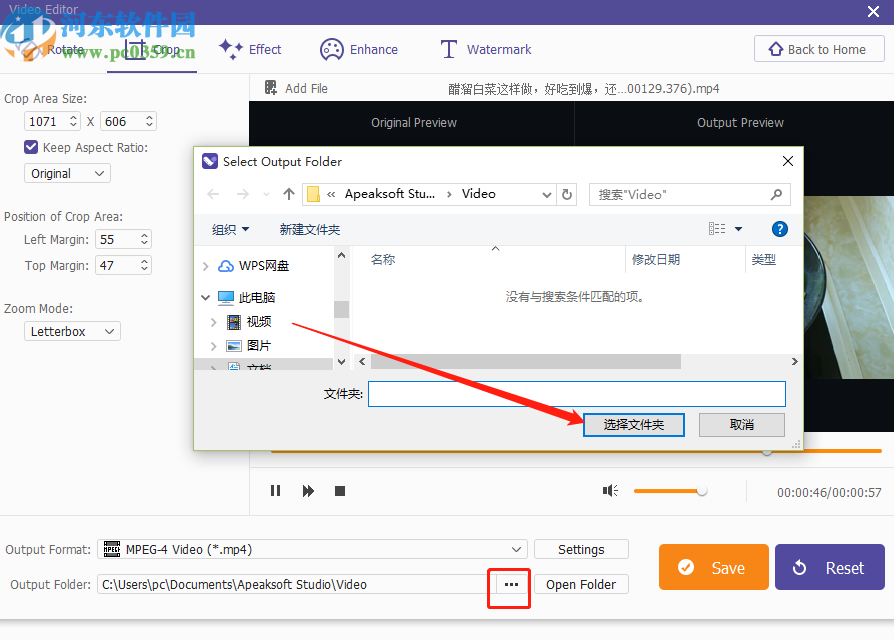Uncheck Keep Aspect Ratio
The image size is (894, 640).
point(29,145)
